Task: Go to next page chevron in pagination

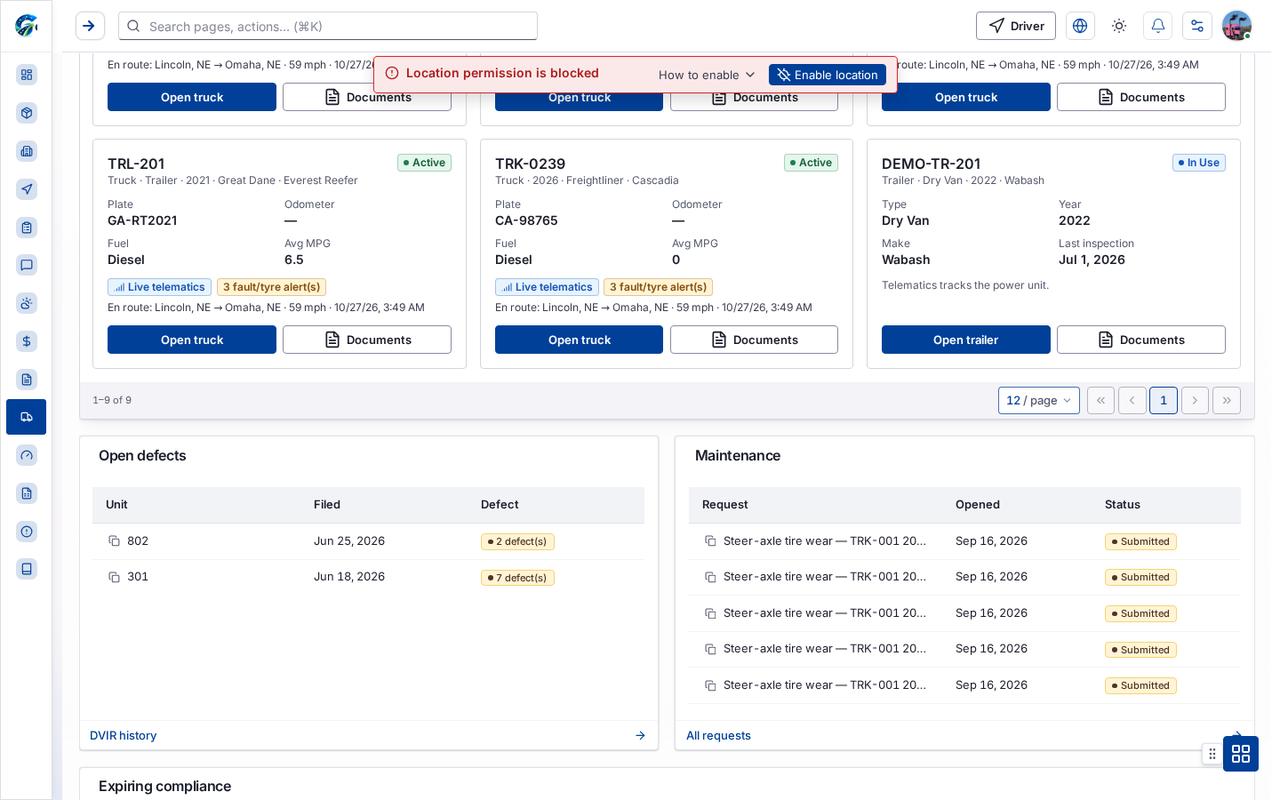Action: point(1195,400)
